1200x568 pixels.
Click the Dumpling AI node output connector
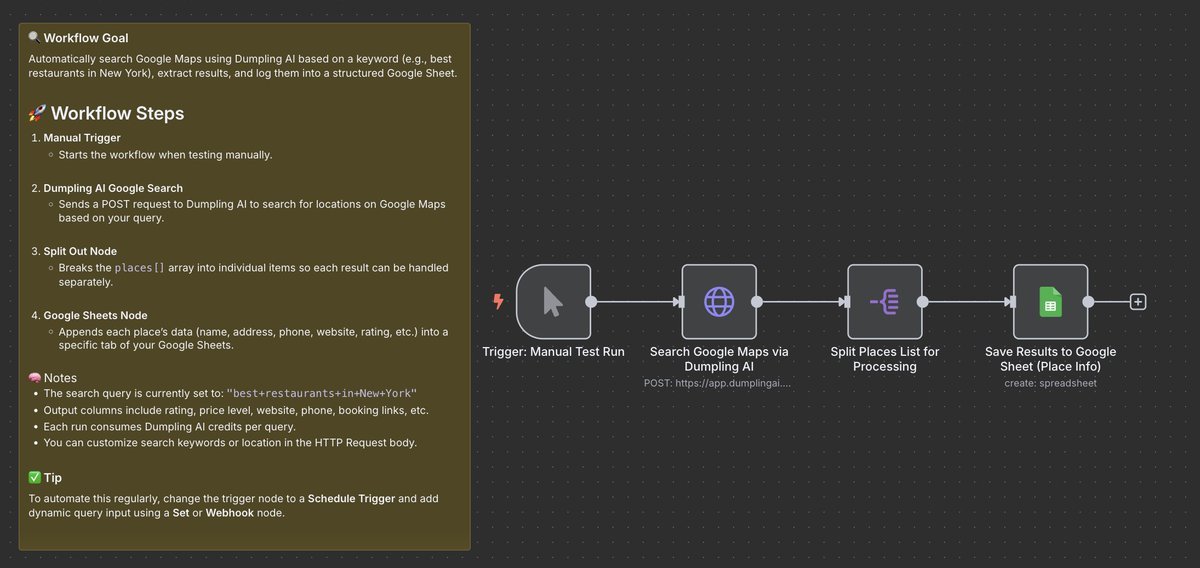coord(757,301)
